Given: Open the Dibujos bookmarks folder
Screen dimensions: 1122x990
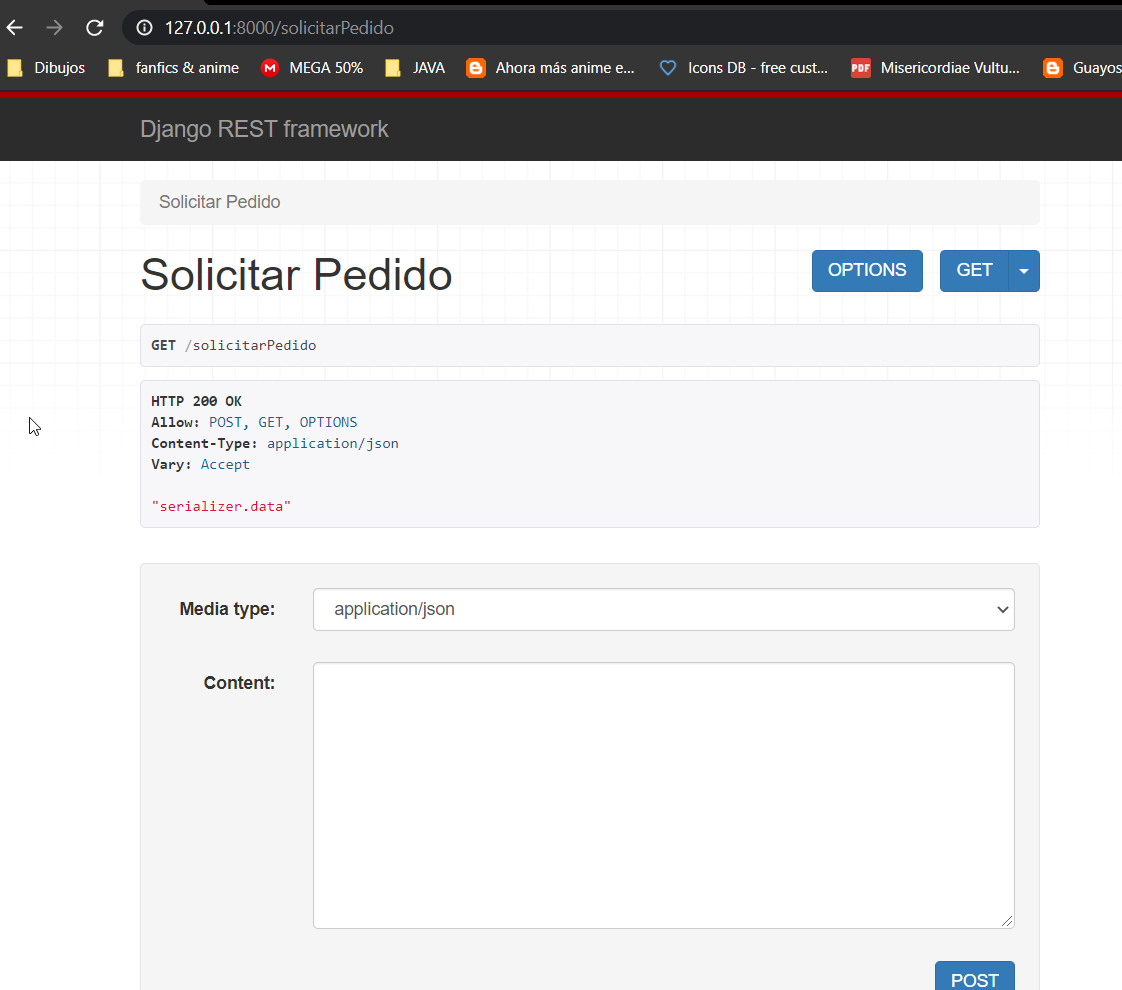Looking at the screenshot, I should point(47,67).
